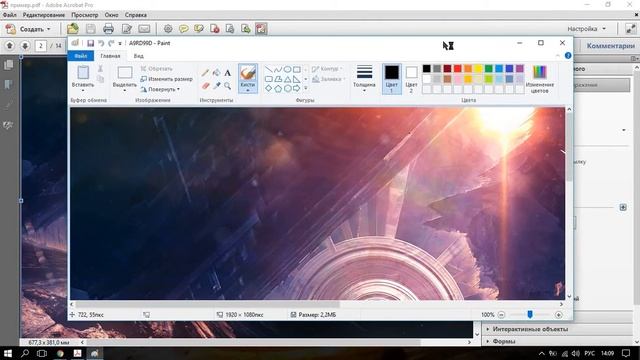Open Paint help via blue question icon
Viewport: 640px width, 360px height.
(568, 56)
